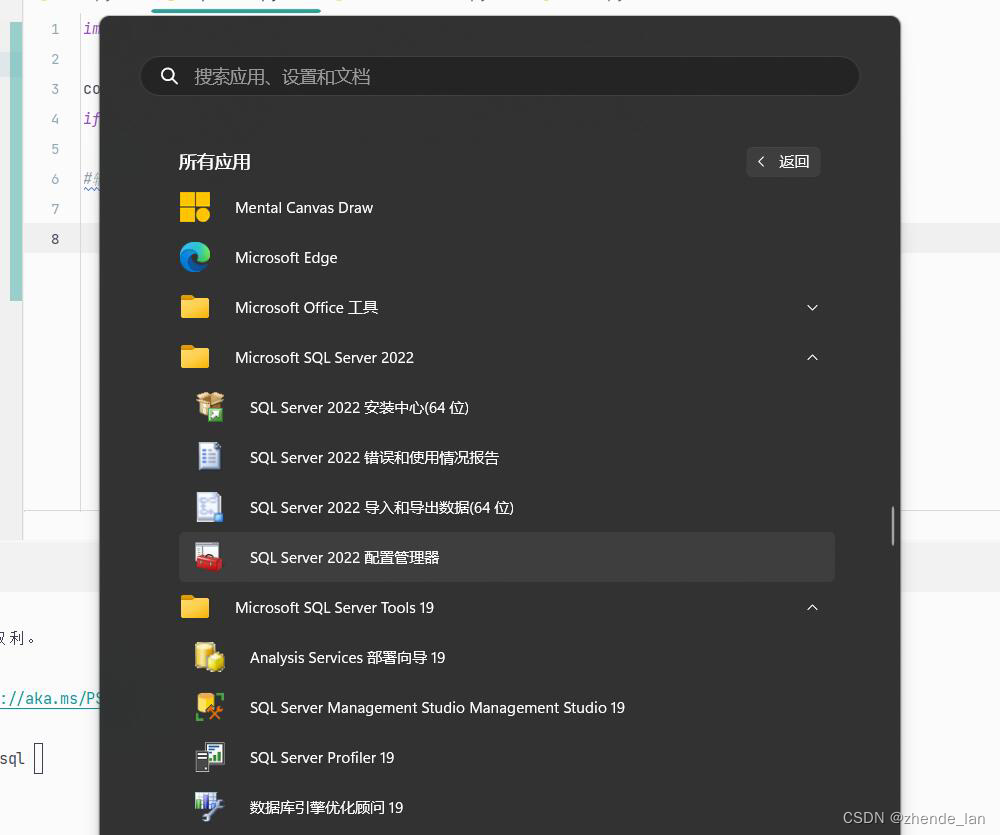Launch Microsoft Edge browser icon
The image size is (1000, 835).
point(195,257)
